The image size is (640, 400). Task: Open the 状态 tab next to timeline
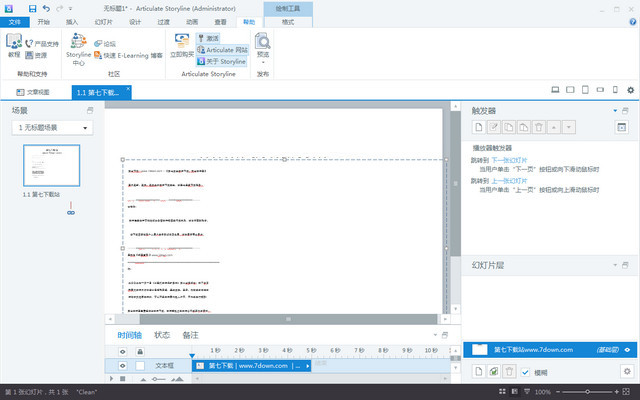[x=162, y=335]
